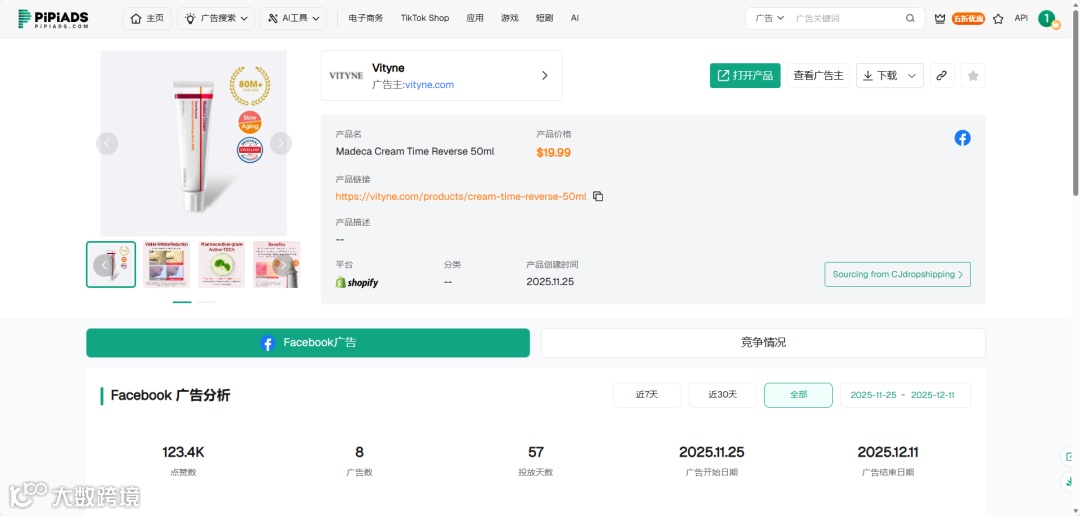Select the 近7天 range option
Viewport: 1080px width, 516px height.
(x=647, y=395)
